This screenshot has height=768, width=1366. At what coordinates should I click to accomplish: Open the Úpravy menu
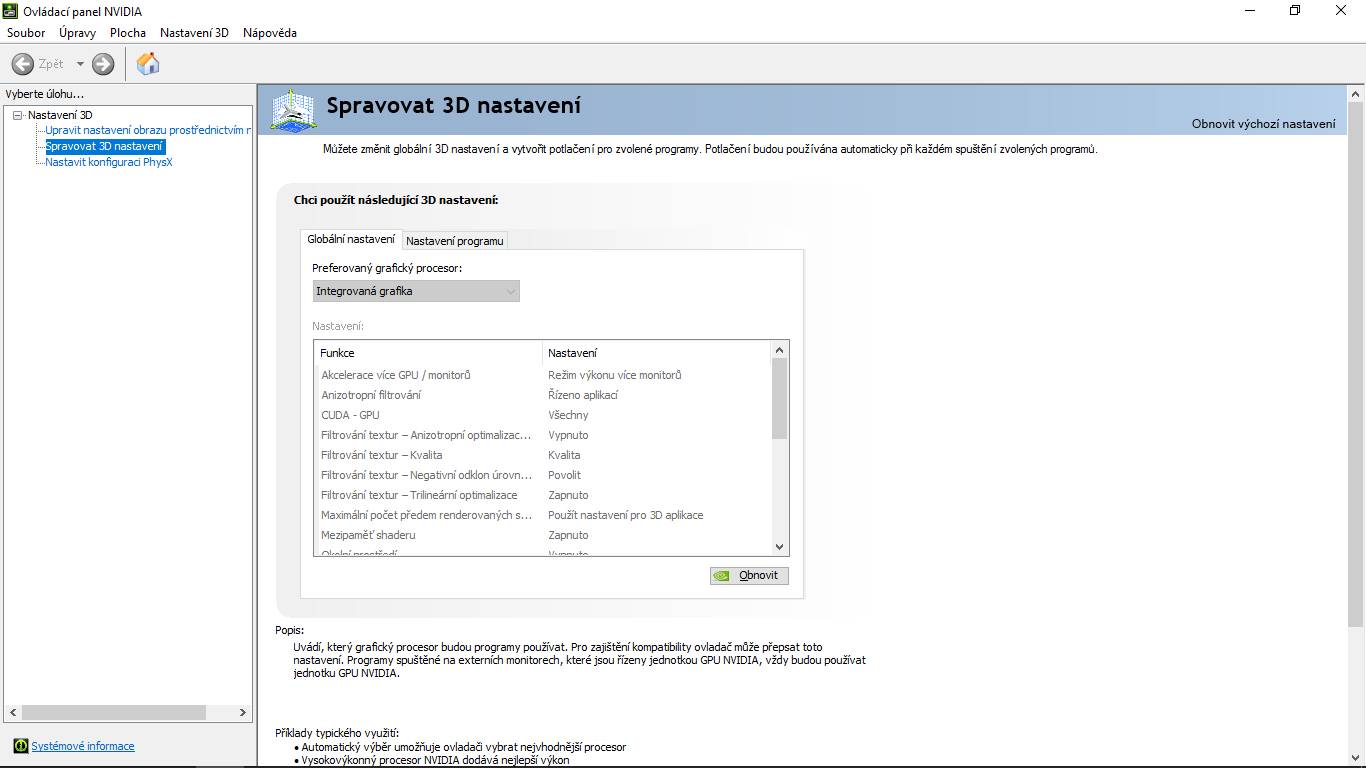77,33
